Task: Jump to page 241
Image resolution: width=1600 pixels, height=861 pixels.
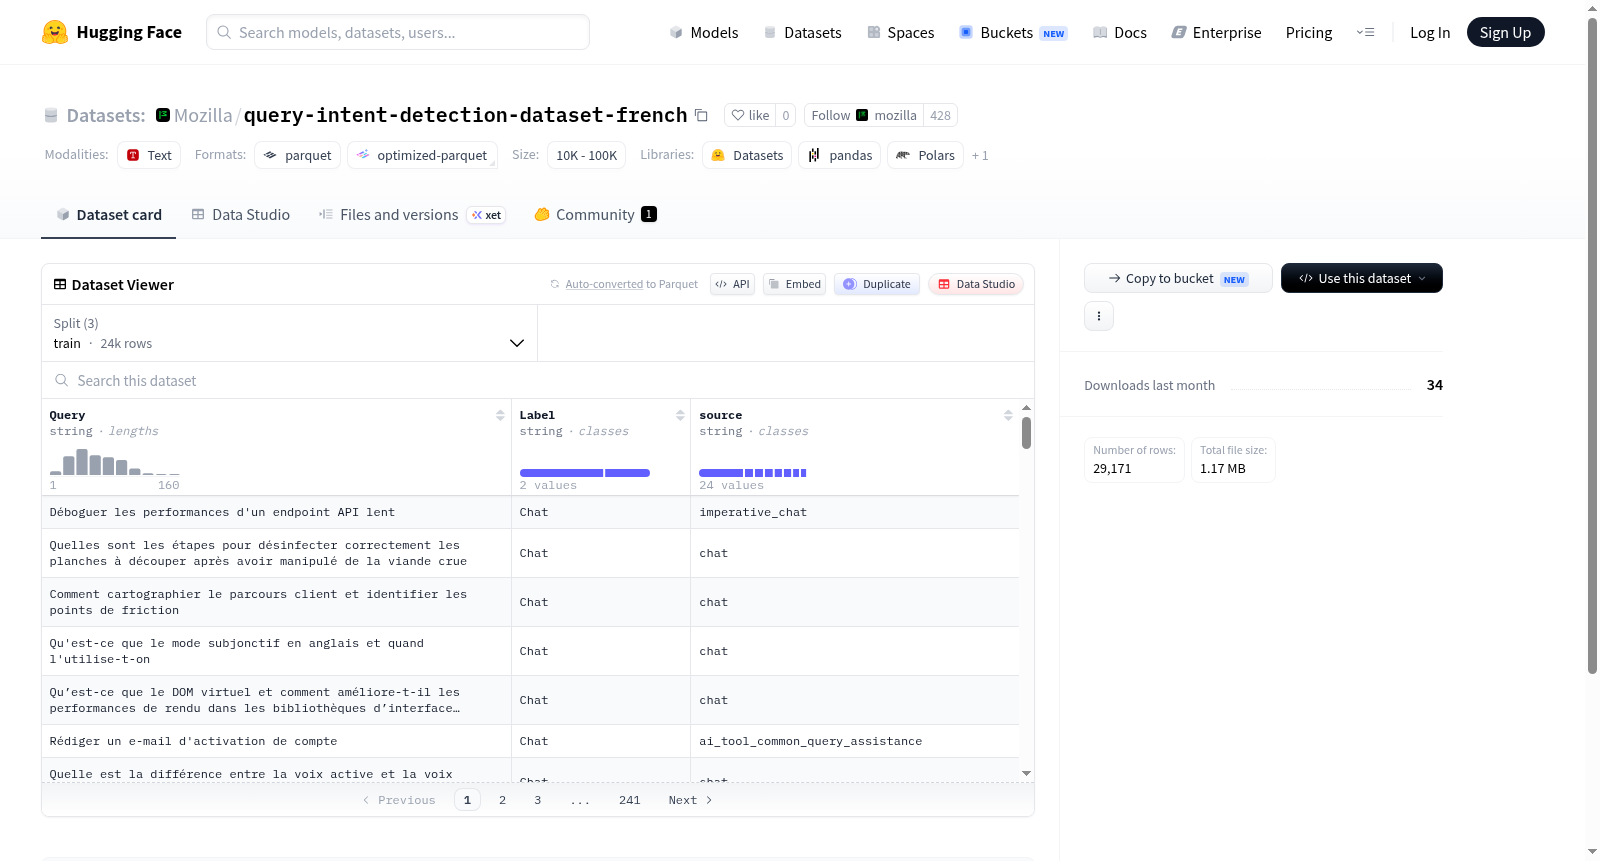Action: pyautogui.click(x=629, y=800)
